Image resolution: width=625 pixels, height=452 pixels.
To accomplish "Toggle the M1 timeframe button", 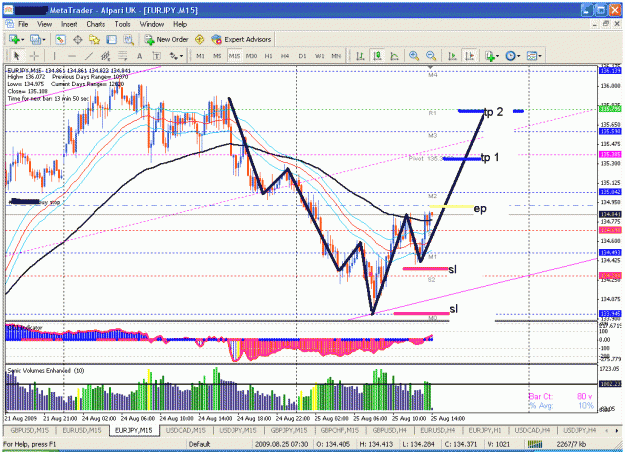I will pos(200,56).
